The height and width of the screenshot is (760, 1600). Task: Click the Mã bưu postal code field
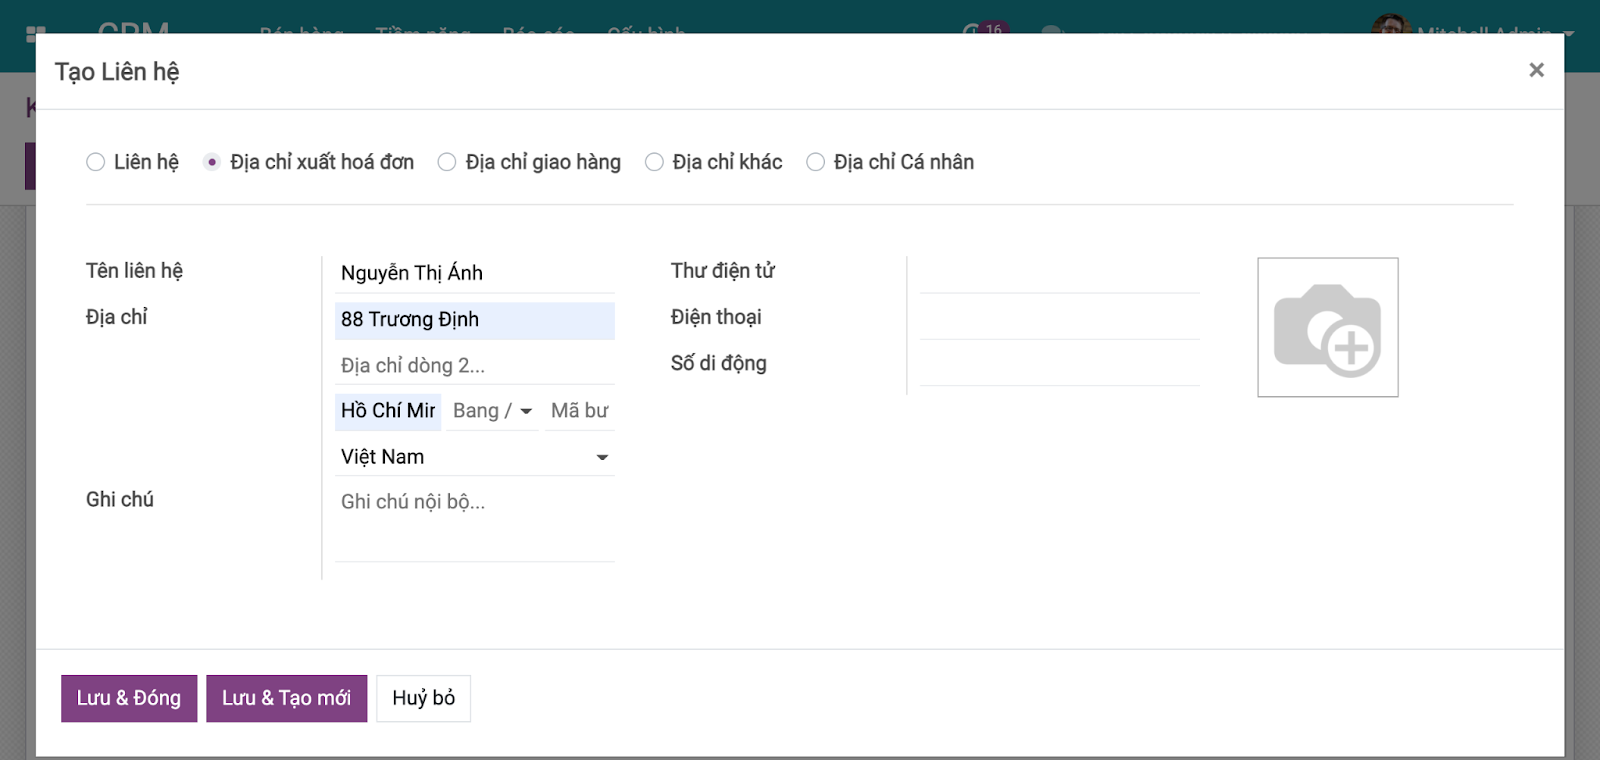[580, 411]
